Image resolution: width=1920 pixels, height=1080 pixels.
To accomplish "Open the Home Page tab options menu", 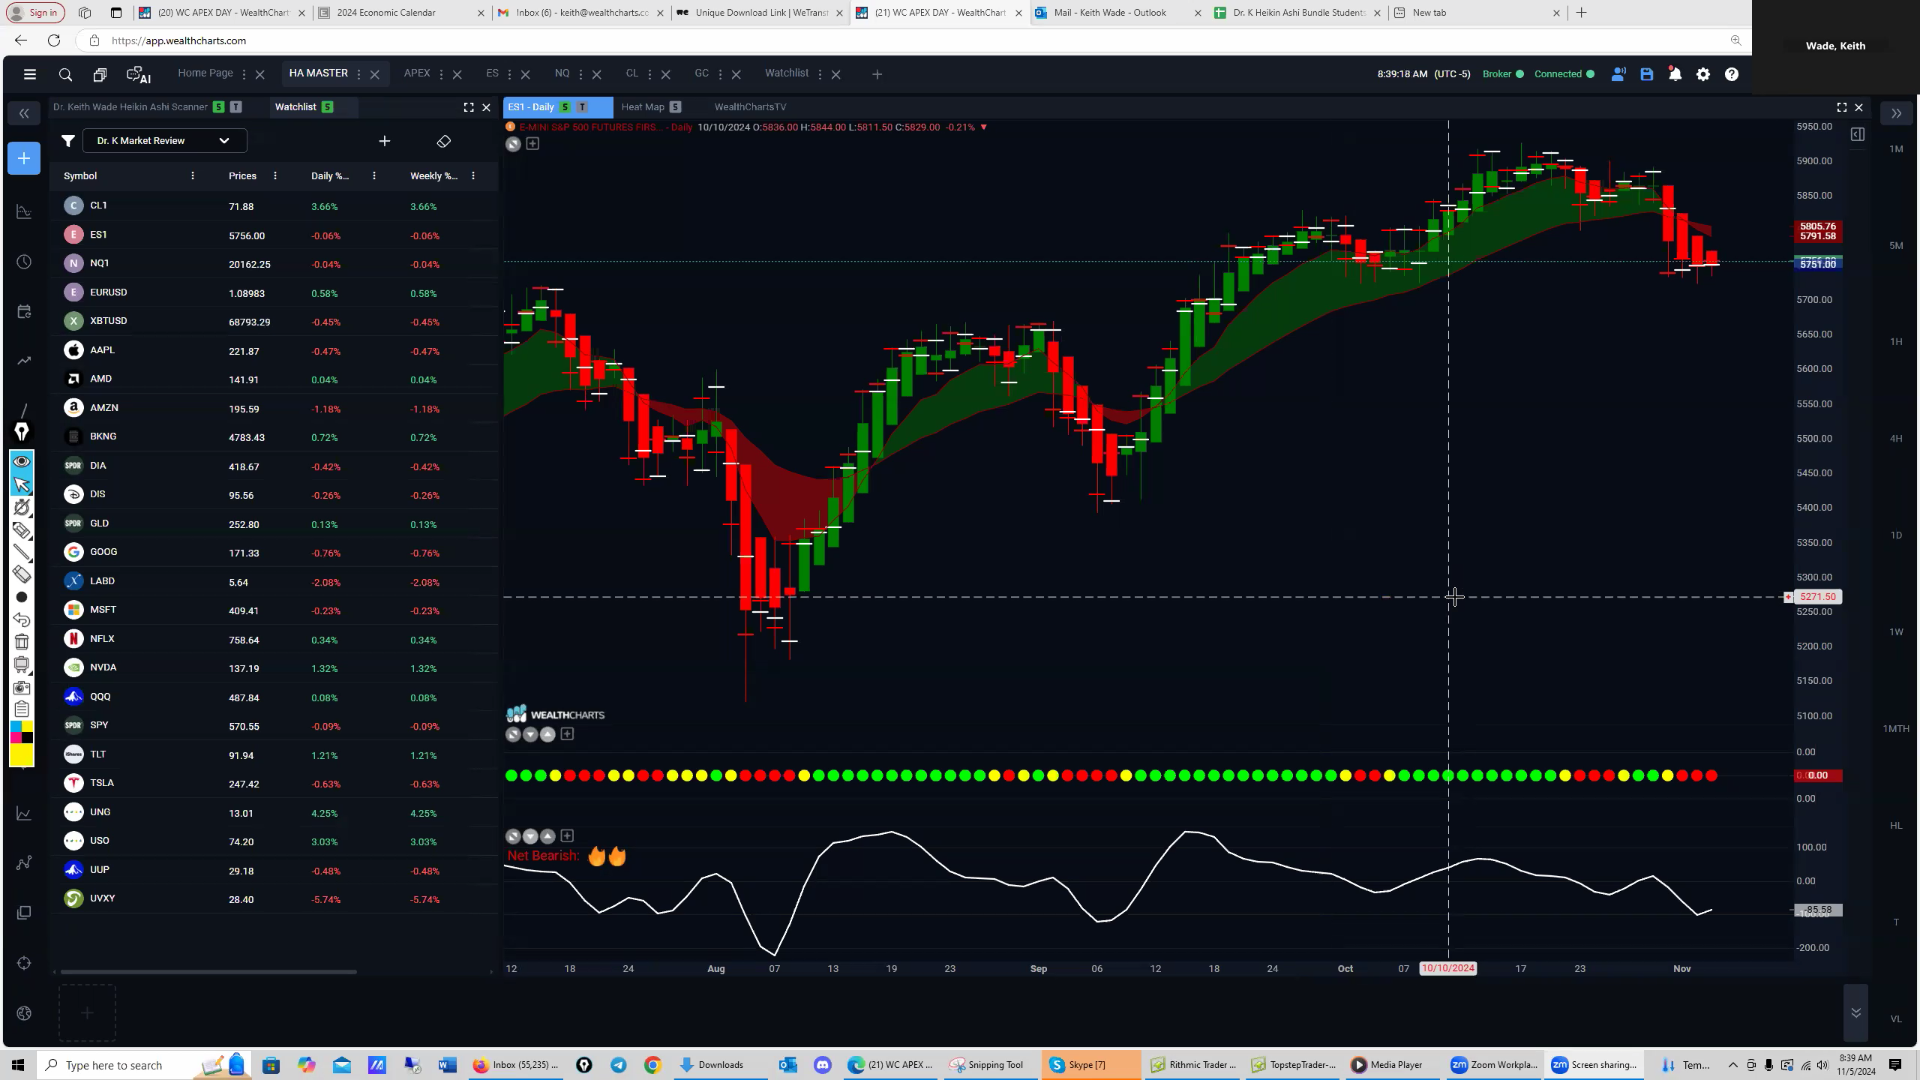I will click(244, 74).
